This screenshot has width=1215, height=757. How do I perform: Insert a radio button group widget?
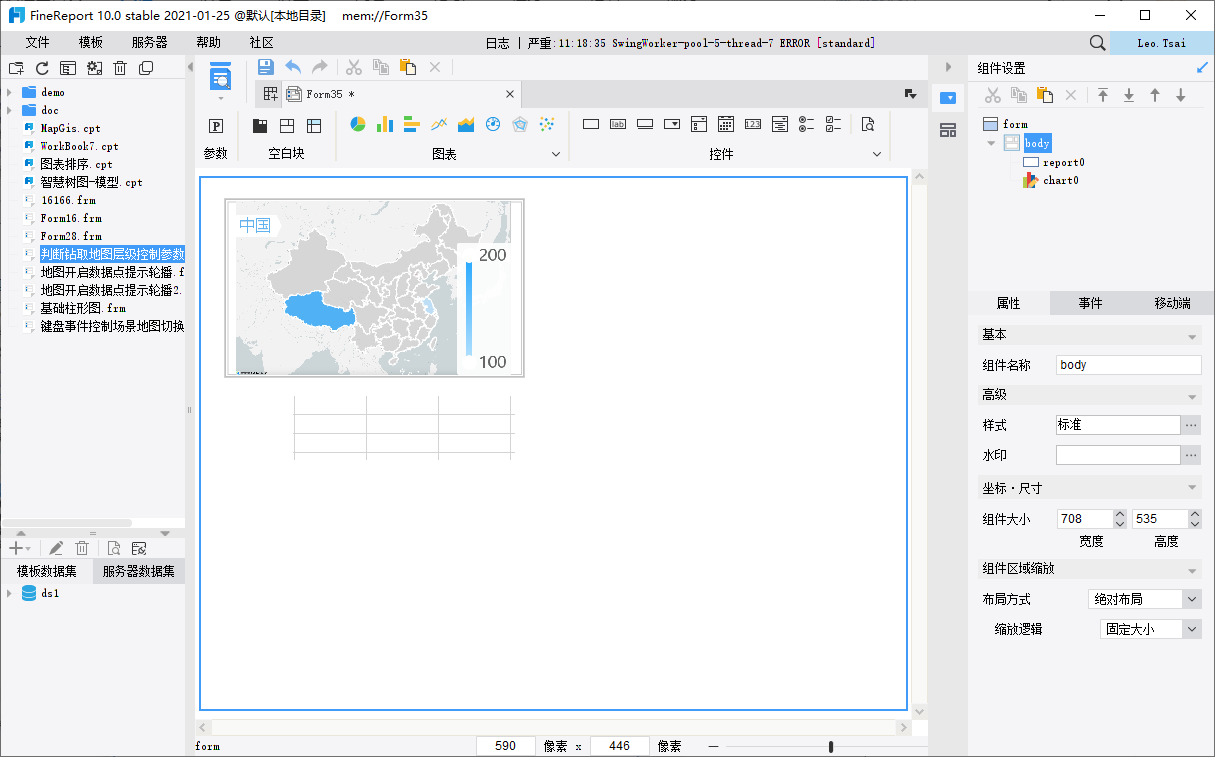(806, 125)
